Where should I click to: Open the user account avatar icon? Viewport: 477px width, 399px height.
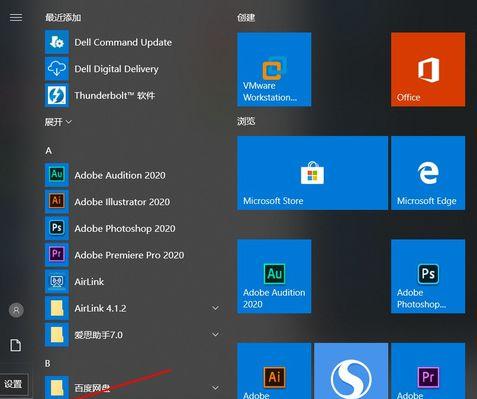tap(16, 311)
